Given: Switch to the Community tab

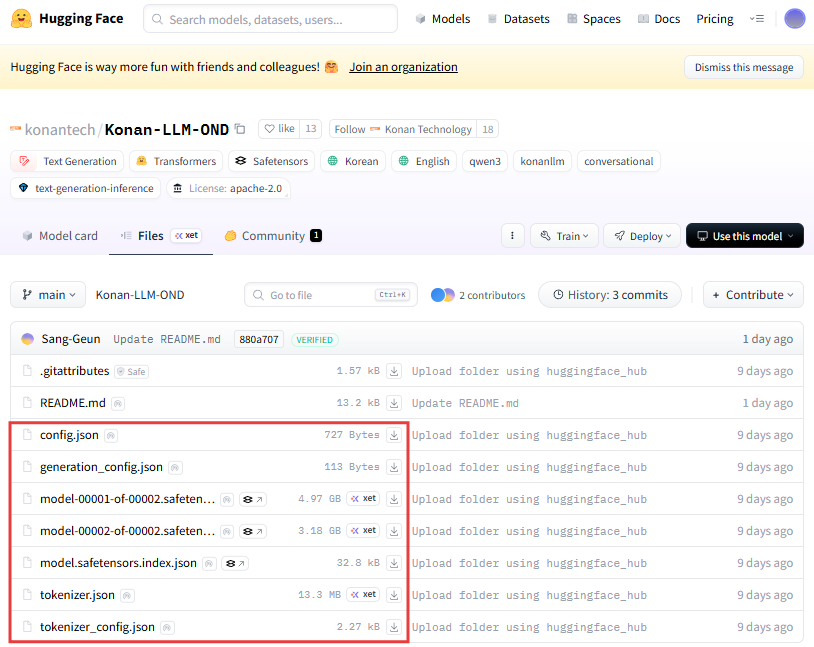Looking at the screenshot, I should click(273, 236).
